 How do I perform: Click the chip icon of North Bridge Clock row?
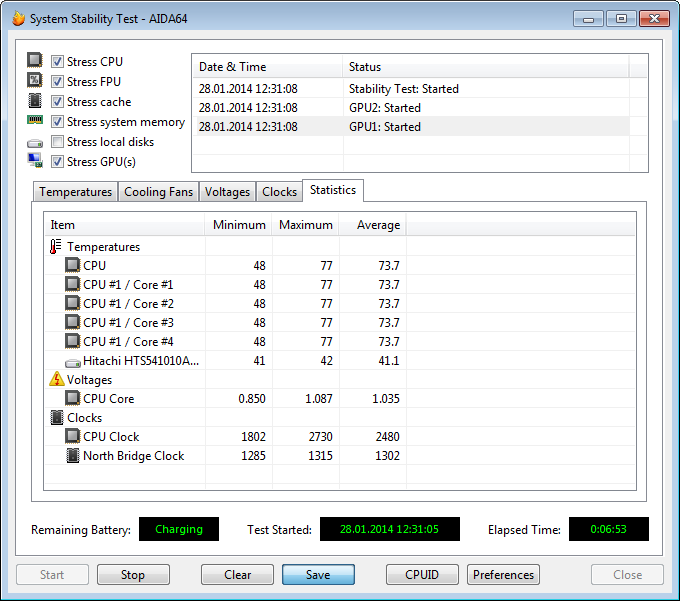coord(72,455)
